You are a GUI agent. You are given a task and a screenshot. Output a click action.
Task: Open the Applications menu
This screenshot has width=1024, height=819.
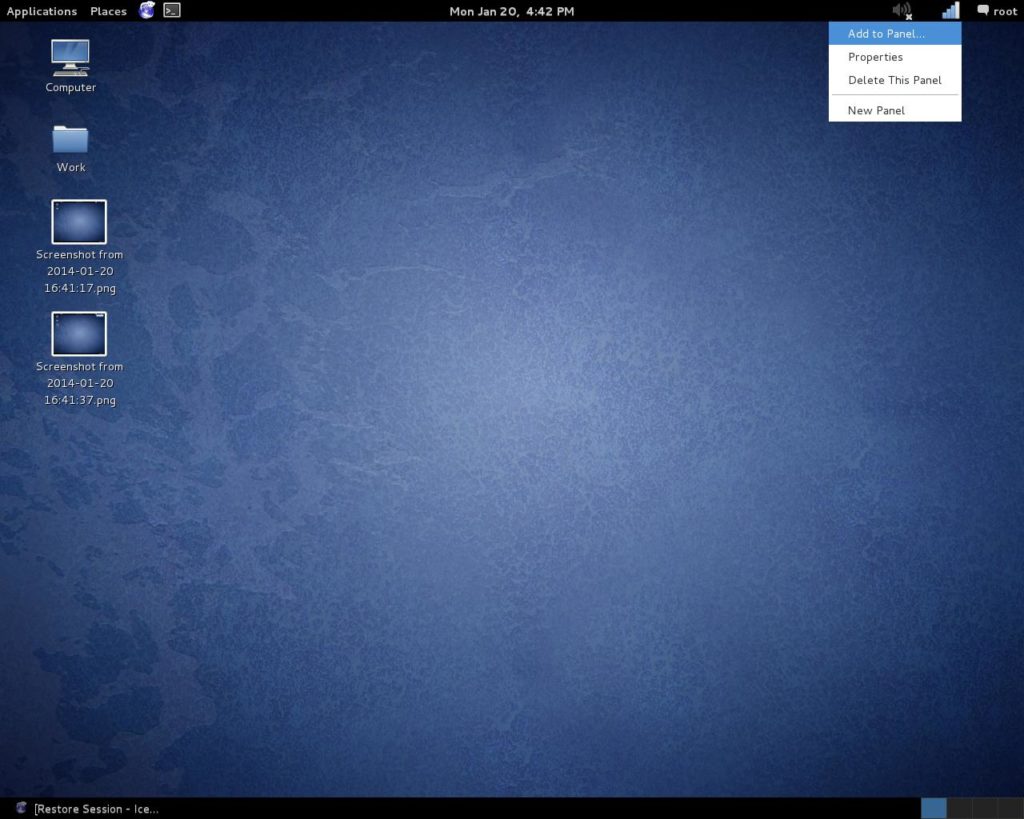coord(41,11)
